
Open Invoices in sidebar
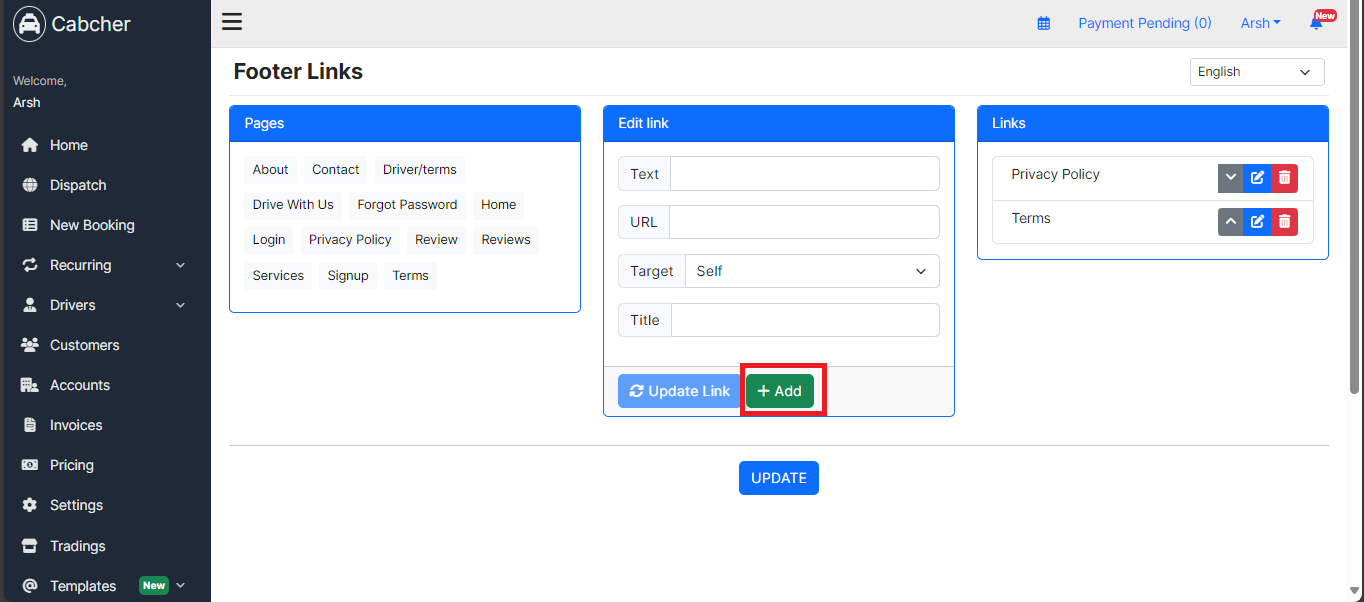(x=76, y=425)
